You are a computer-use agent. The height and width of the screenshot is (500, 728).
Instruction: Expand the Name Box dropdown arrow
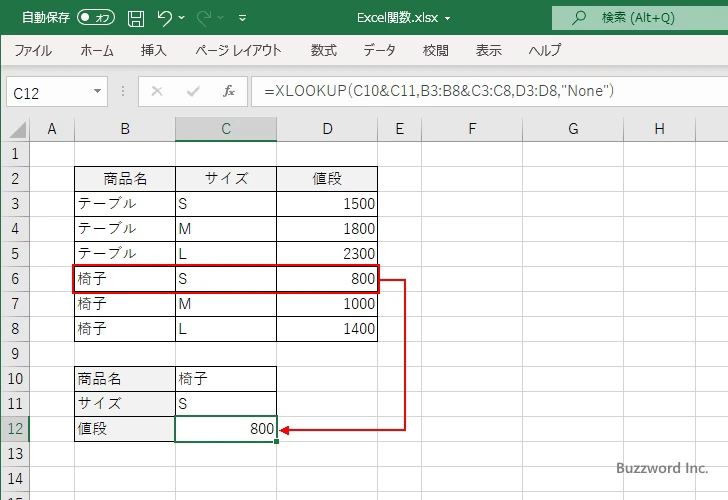(98, 91)
